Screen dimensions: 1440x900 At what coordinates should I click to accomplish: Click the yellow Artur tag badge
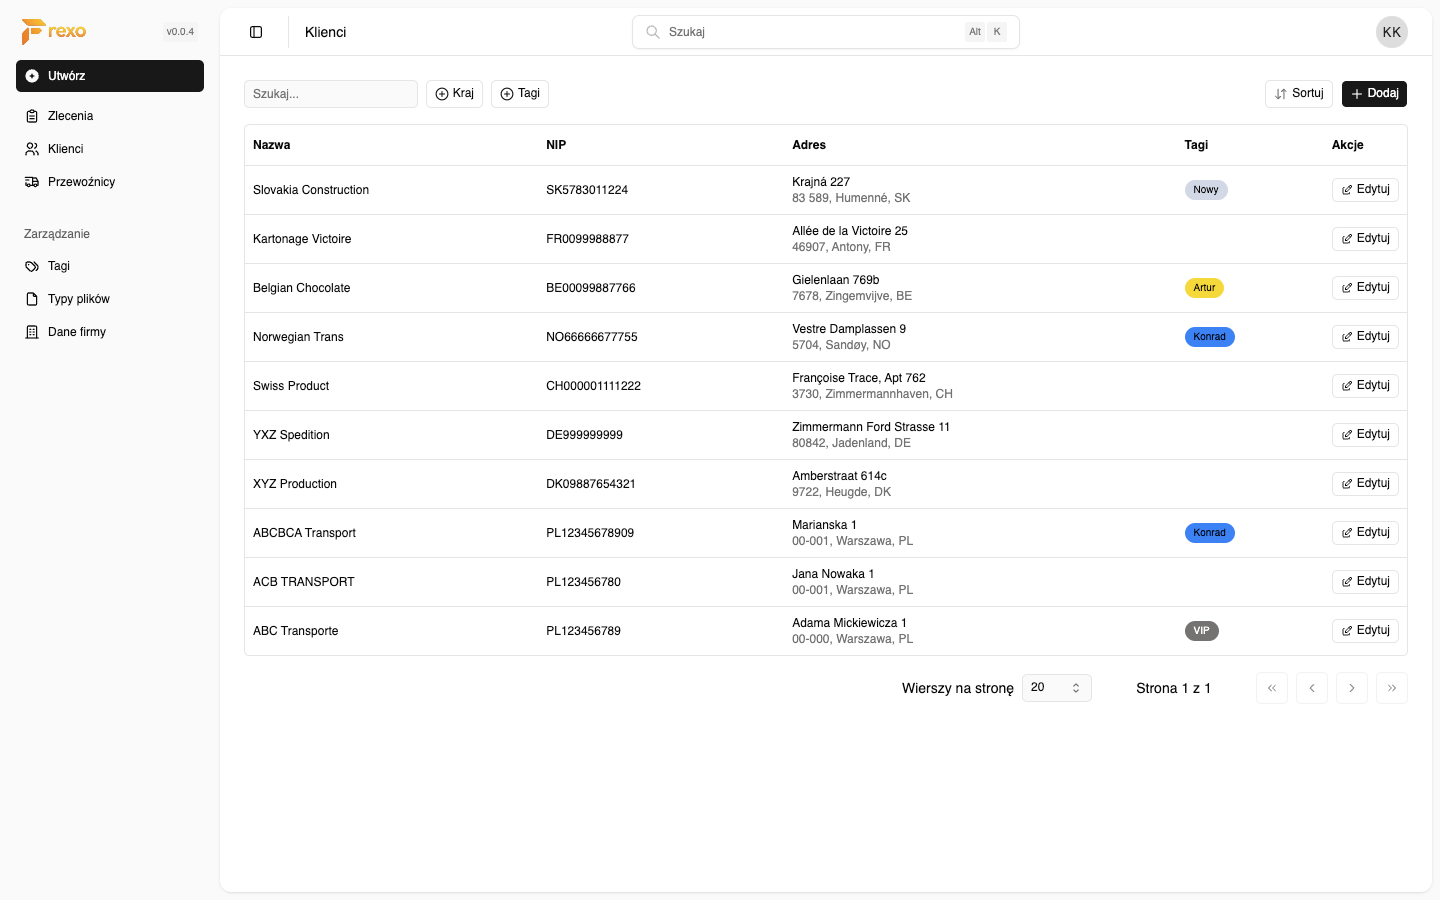point(1204,288)
